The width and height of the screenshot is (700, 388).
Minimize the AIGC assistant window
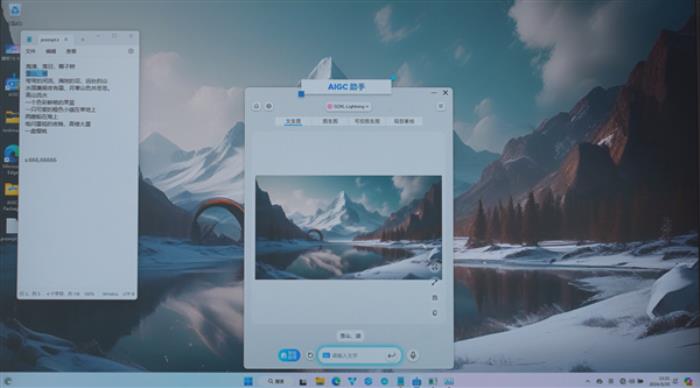(x=434, y=93)
